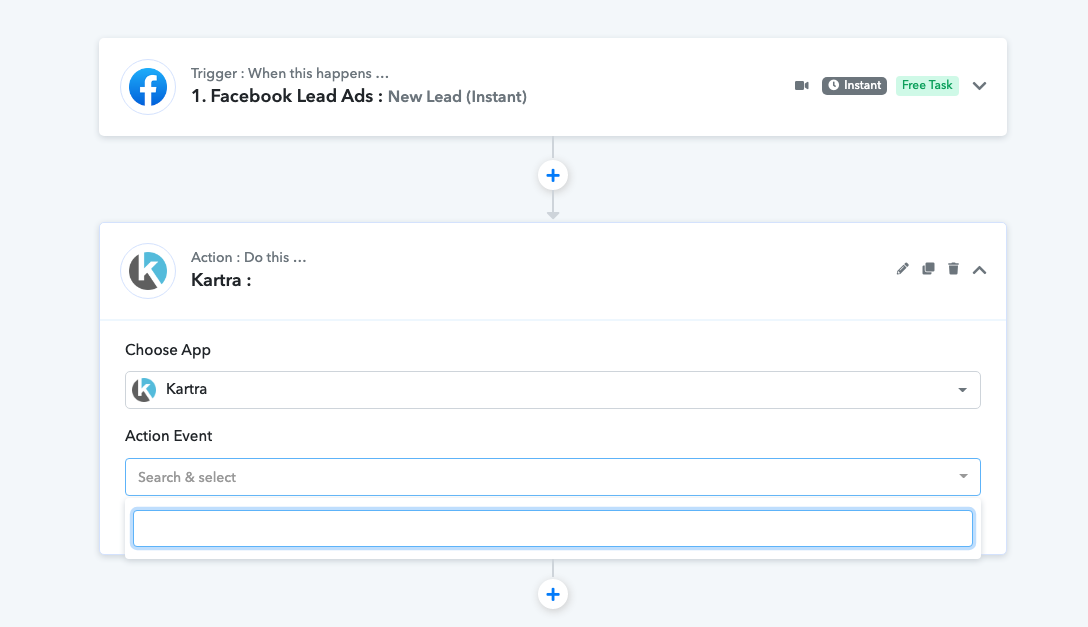Viewport: 1088px width, 627px height.
Task: Click the Action Event dropdown arrow
Action: point(963,476)
